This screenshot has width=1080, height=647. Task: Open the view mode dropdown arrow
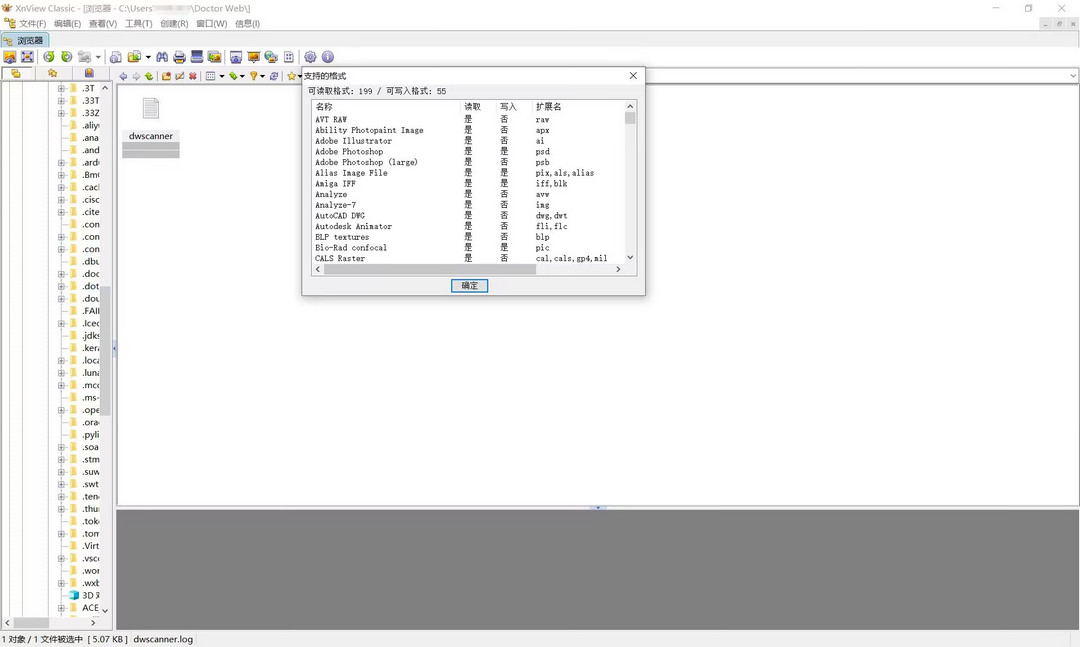(x=221, y=76)
